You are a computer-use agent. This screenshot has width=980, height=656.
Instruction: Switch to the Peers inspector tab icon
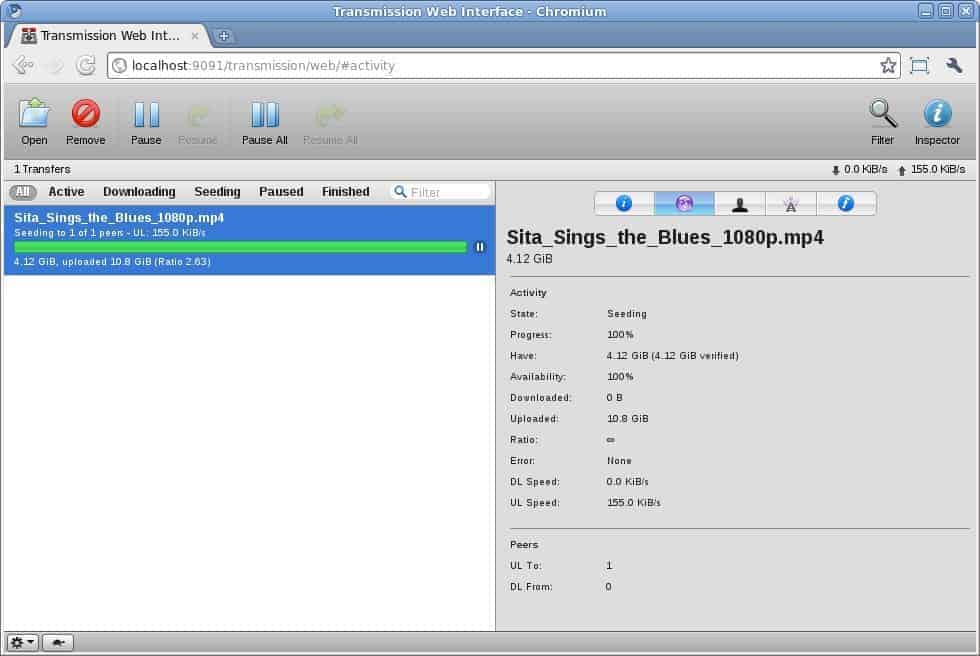740,202
